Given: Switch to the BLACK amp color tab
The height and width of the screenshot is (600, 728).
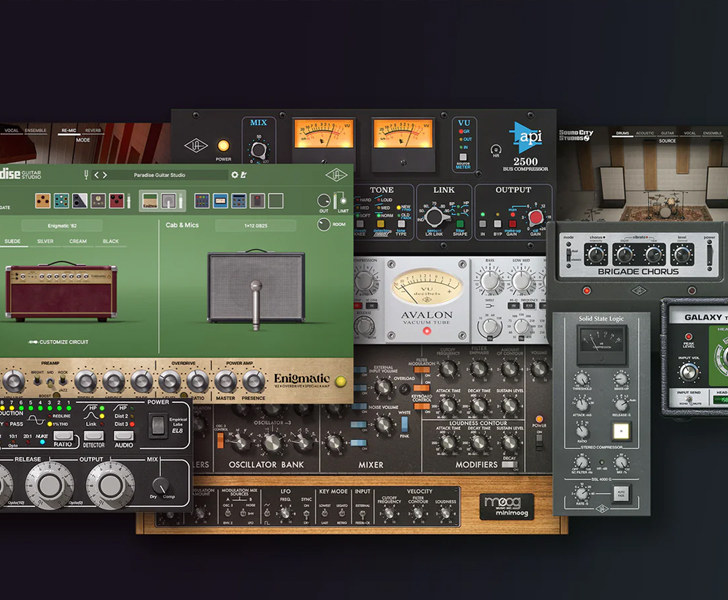Looking at the screenshot, I should [x=111, y=241].
